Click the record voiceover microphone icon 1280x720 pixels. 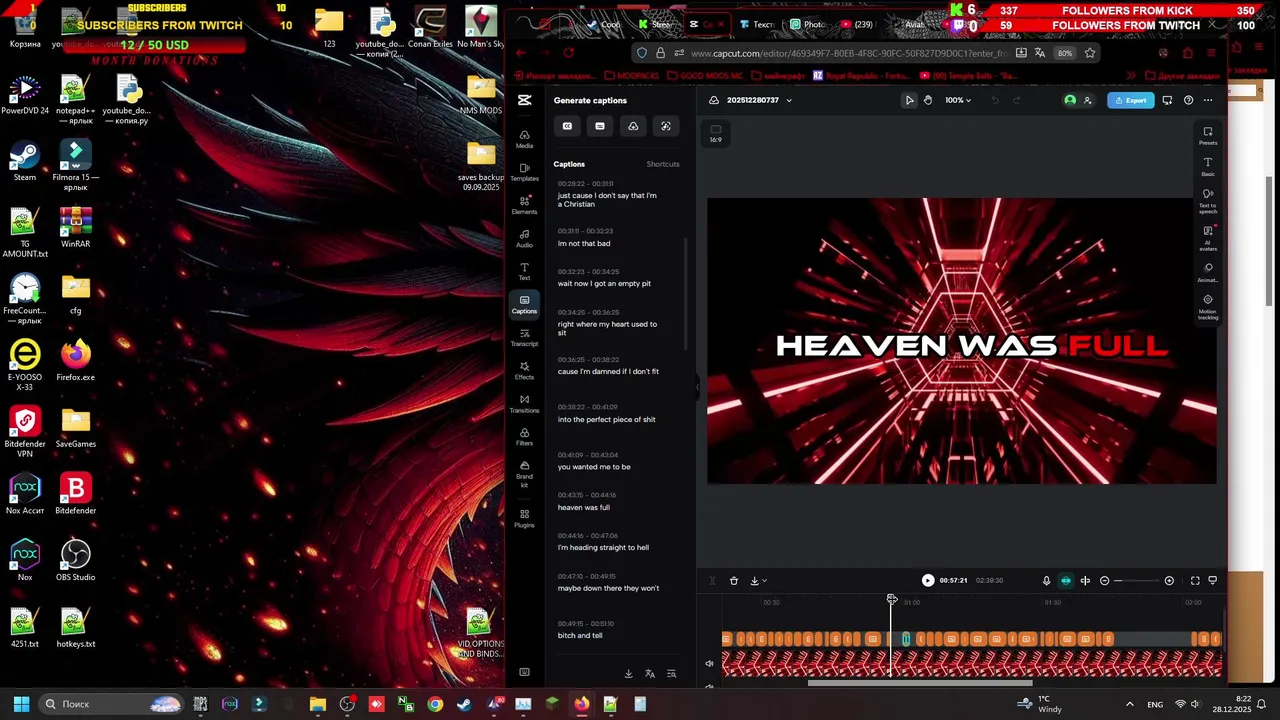pyautogui.click(x=1046, y=580)
